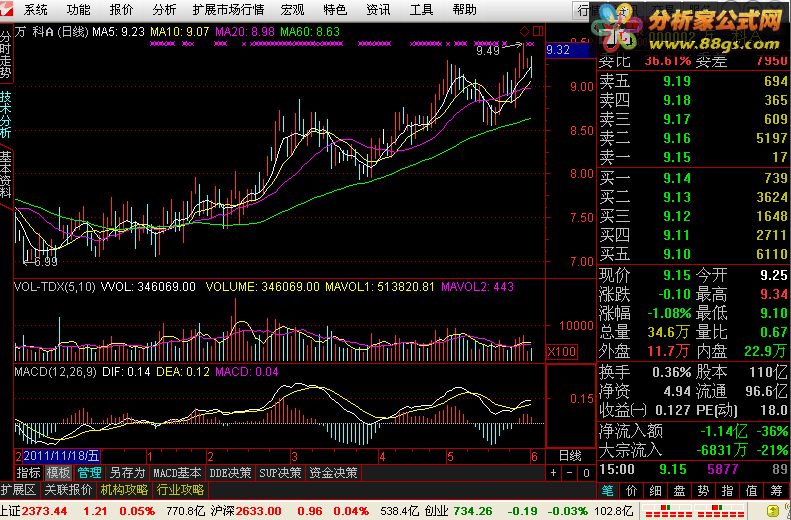Click the 2011/11/18/五 date label
This screenshot has height=520, width=791.
pos(61,456)
